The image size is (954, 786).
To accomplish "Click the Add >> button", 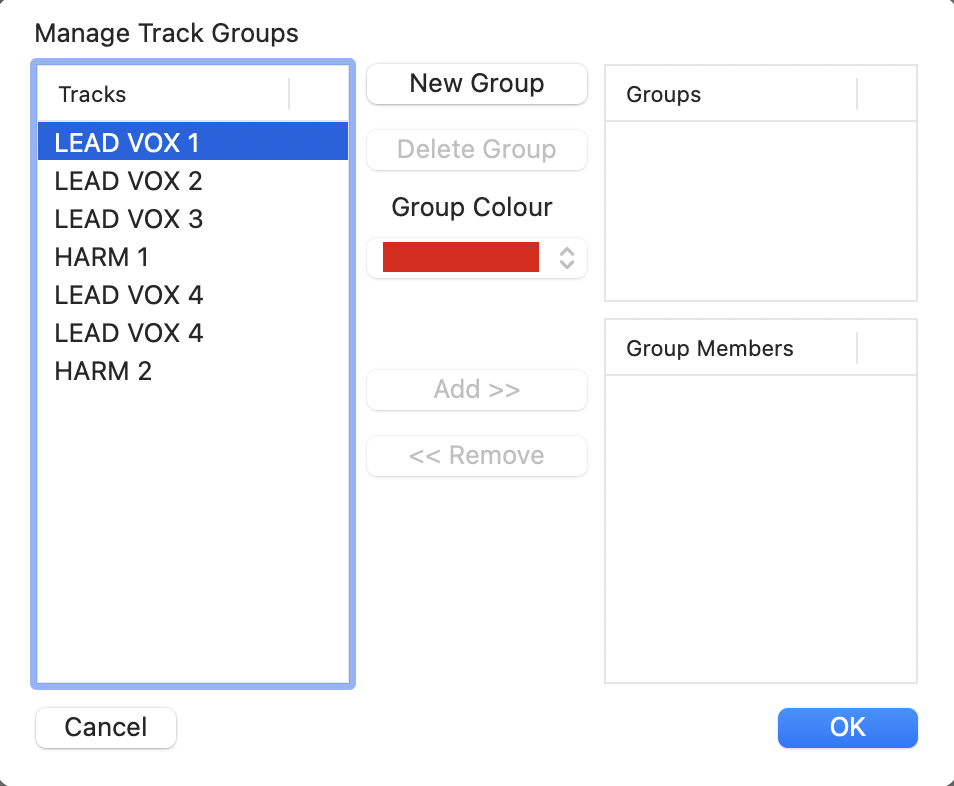I will [x=477, y=389].
